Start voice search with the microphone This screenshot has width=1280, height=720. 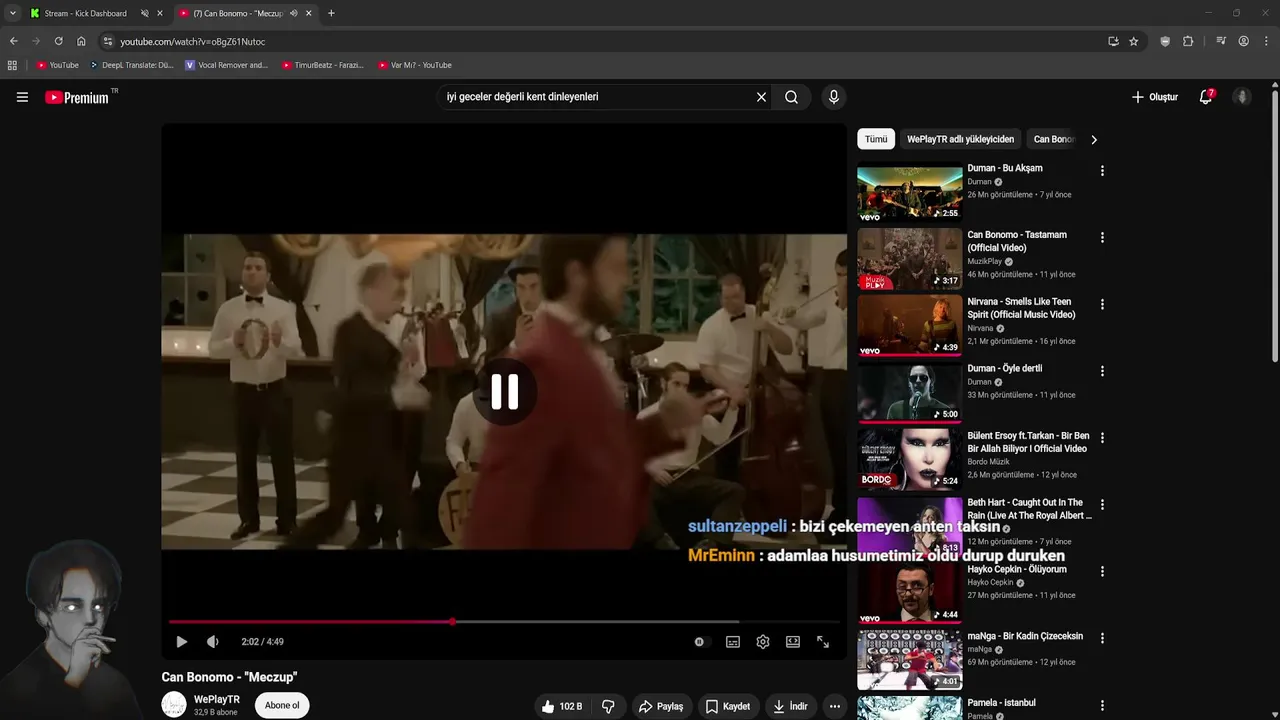pyautogui.click(x=834, y=97)
